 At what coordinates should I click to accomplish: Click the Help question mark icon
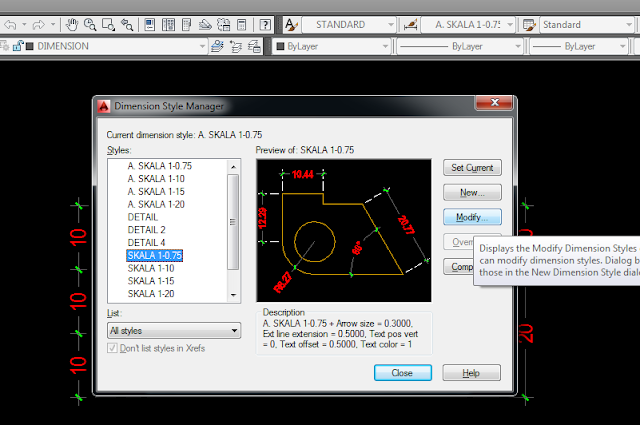coord(265,25)
